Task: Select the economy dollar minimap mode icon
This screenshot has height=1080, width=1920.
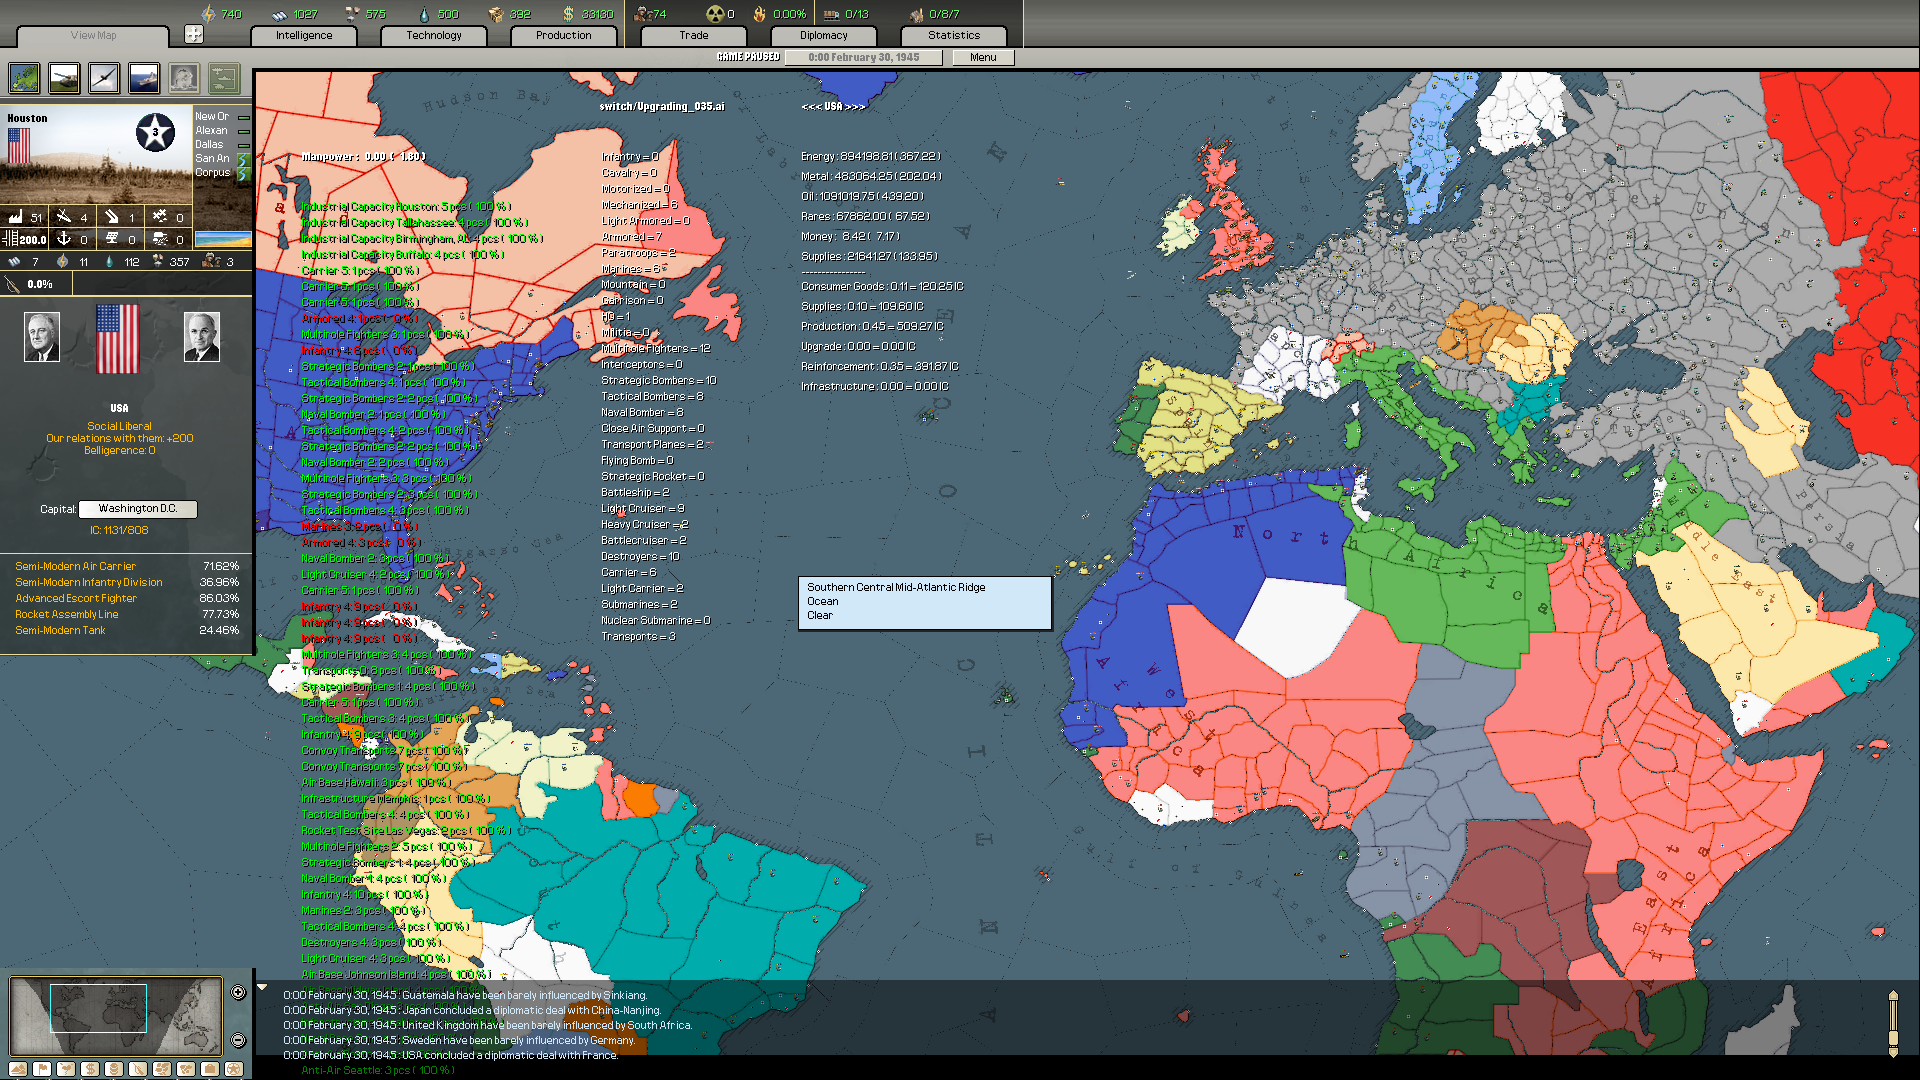Action: click(90, 1068)
